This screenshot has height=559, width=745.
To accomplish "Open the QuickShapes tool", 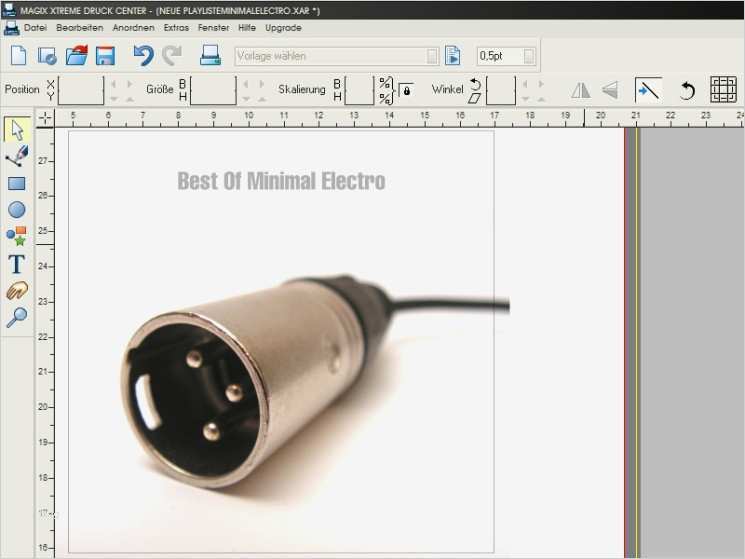I will [x=17, y=236].
